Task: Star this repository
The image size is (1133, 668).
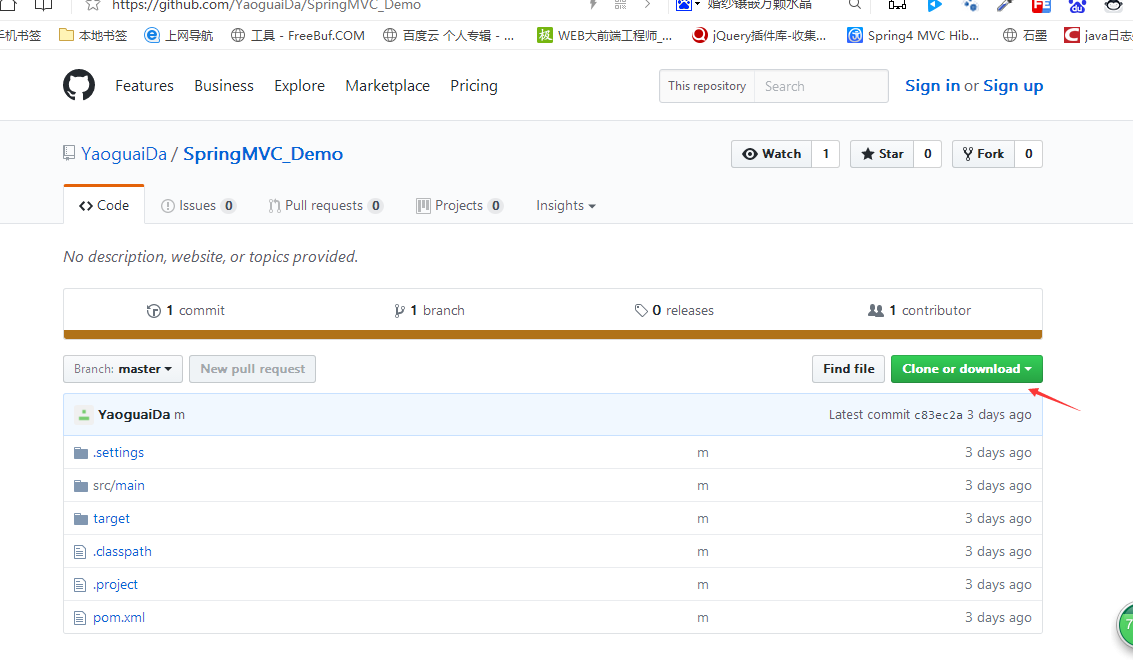Action: 881,154
